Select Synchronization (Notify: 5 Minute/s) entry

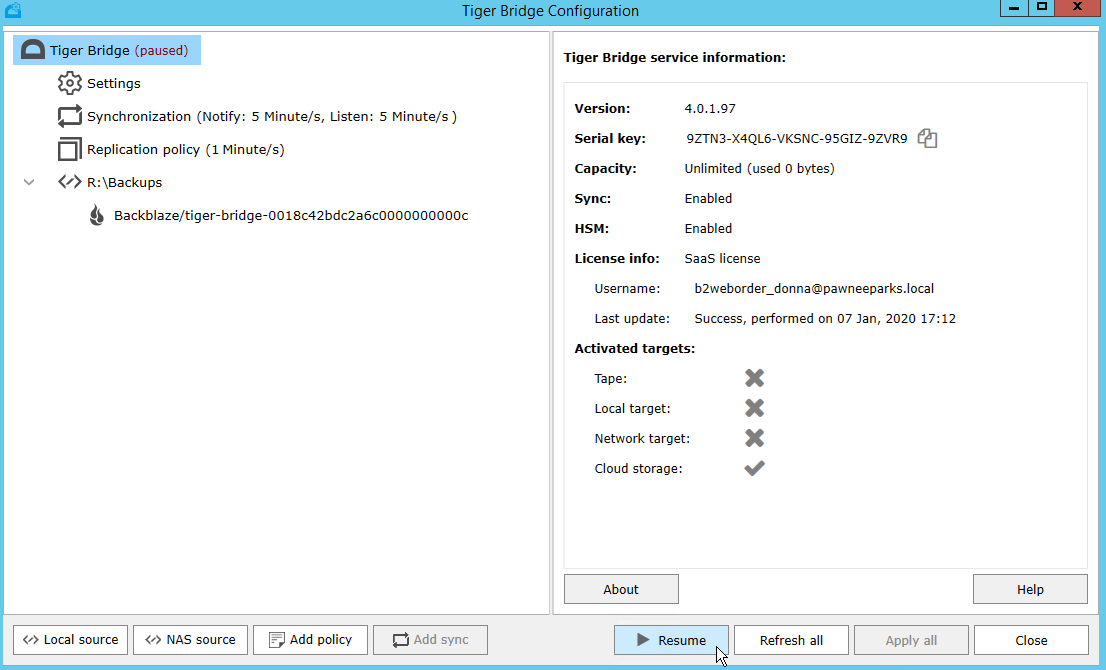[272, 116]
